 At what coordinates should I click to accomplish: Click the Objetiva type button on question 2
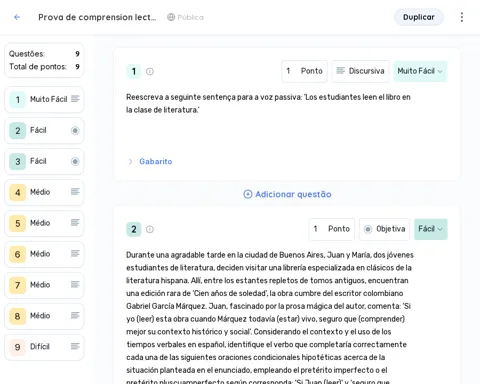(x=384, y=229)
